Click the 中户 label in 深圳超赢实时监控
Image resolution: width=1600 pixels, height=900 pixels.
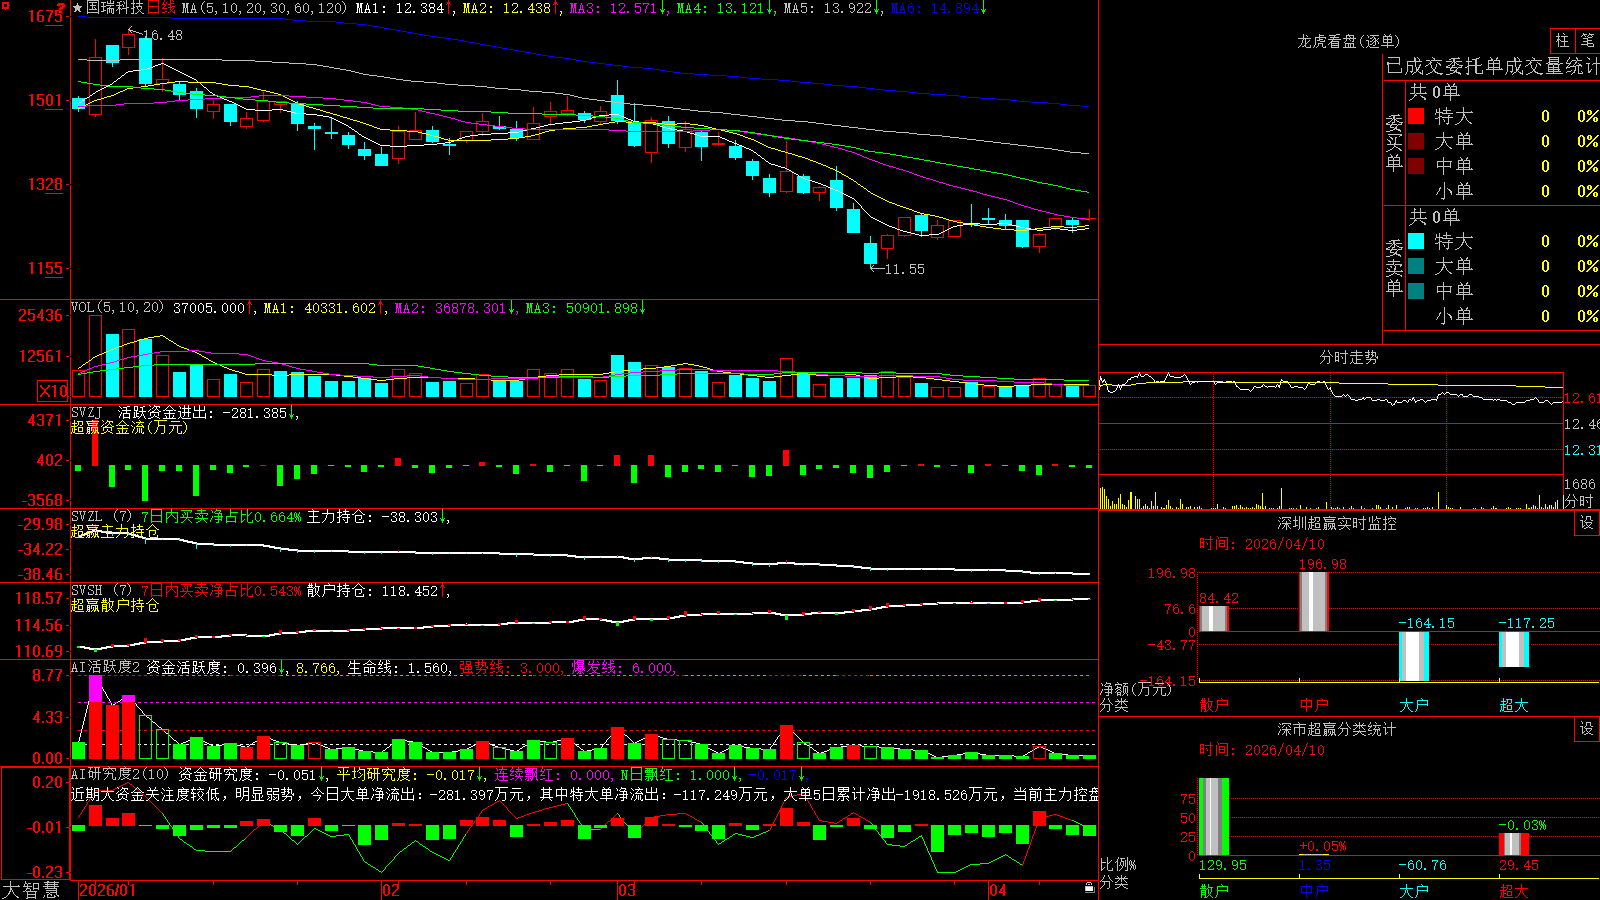point(1314,705)
